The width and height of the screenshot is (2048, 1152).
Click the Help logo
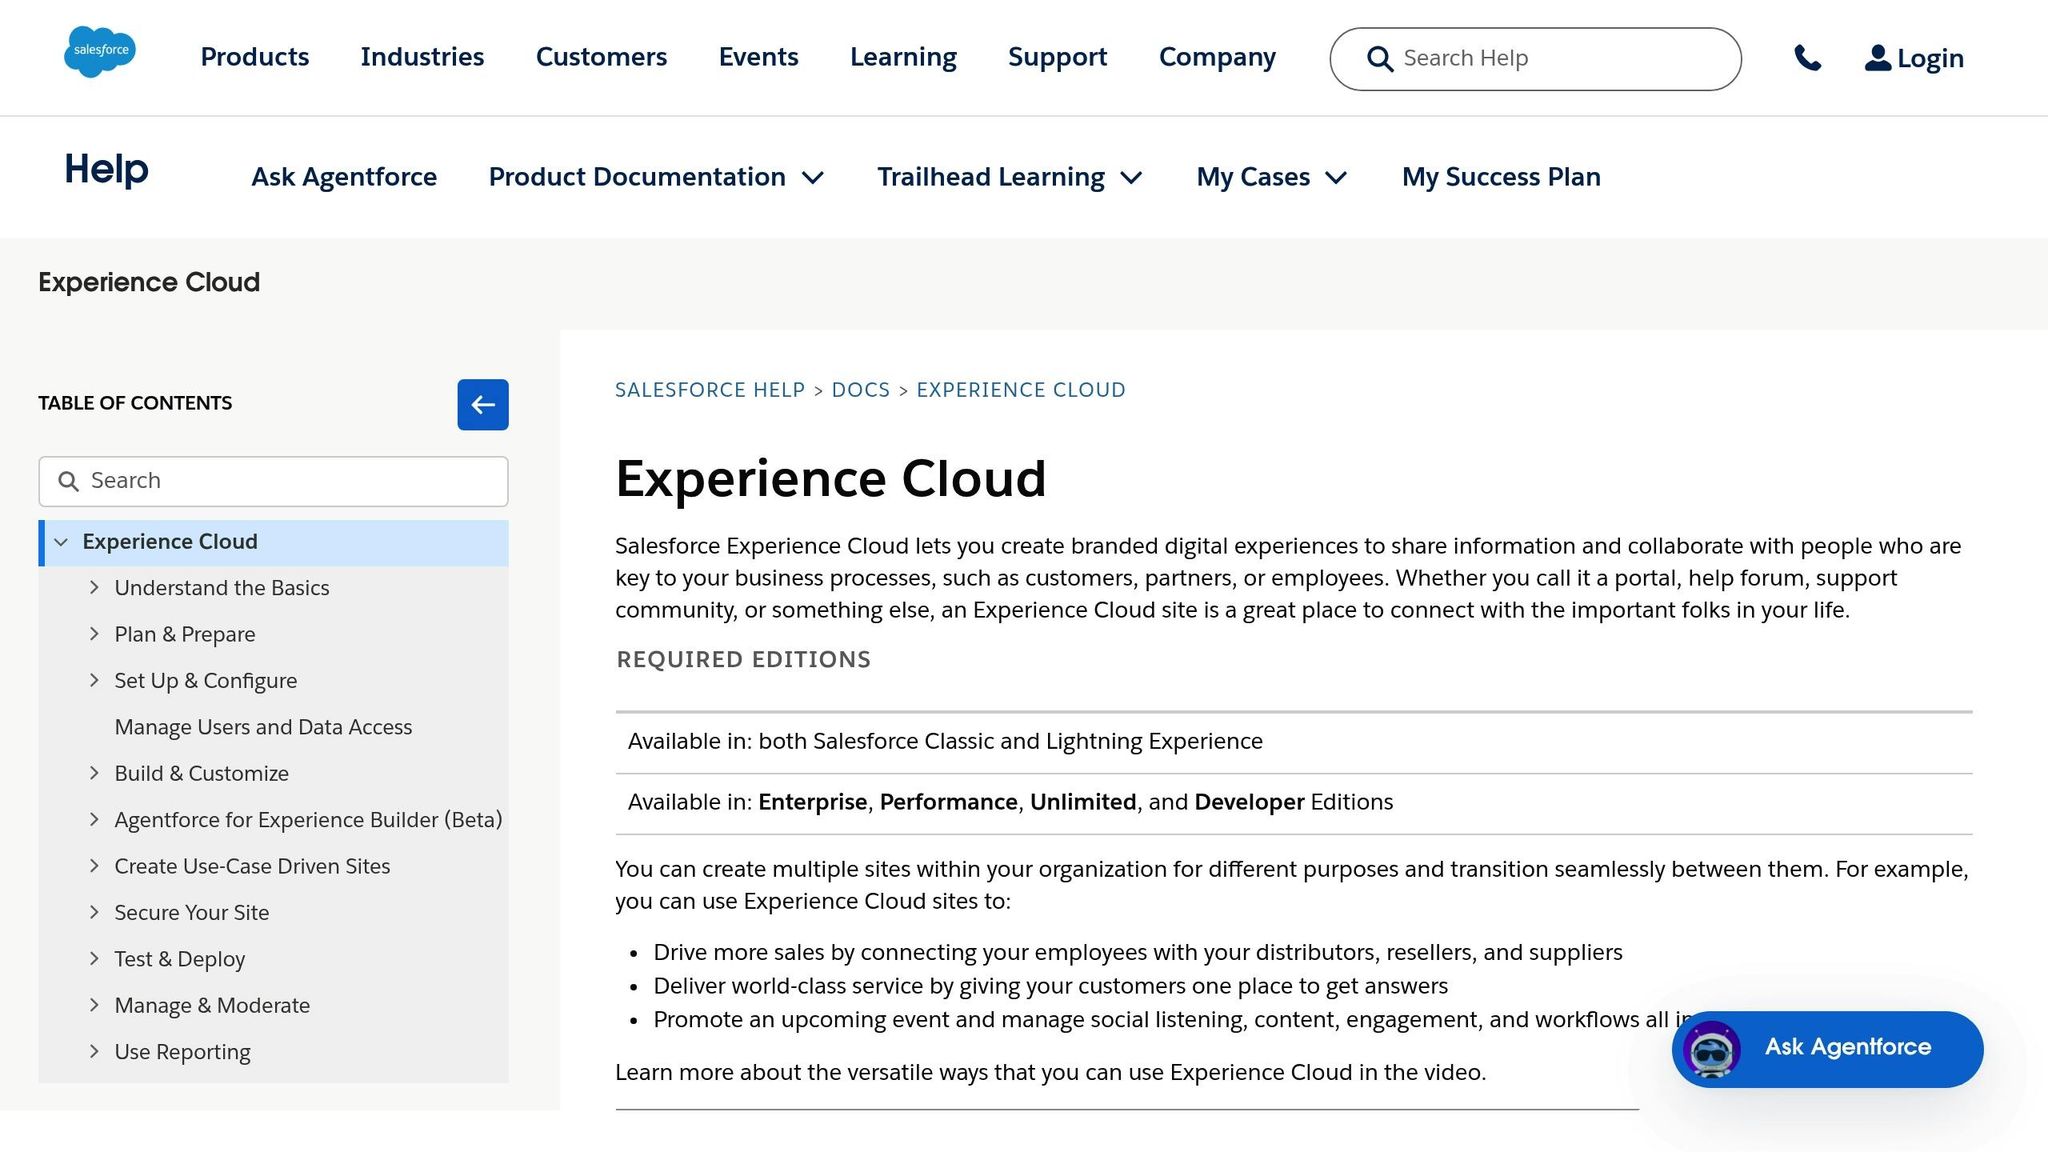pos(104,170)
